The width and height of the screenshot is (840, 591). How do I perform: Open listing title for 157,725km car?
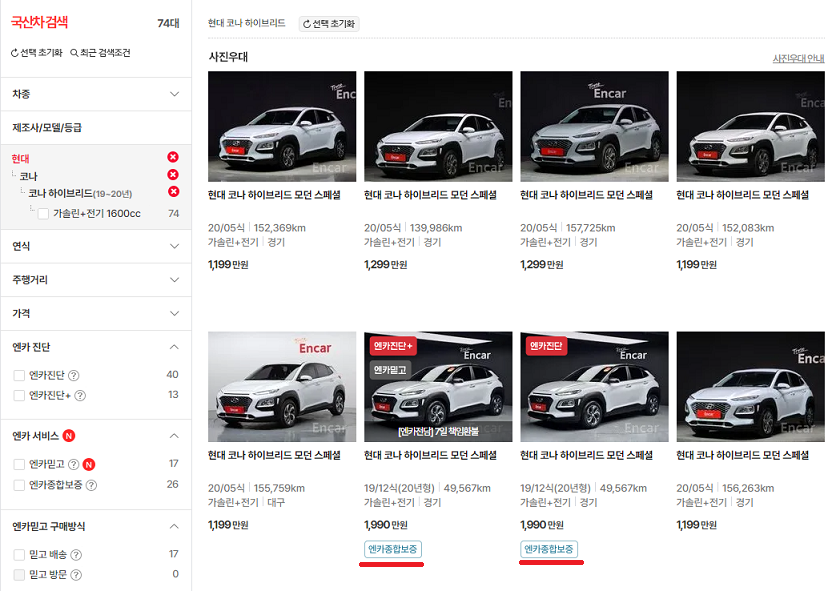[587, 195]
